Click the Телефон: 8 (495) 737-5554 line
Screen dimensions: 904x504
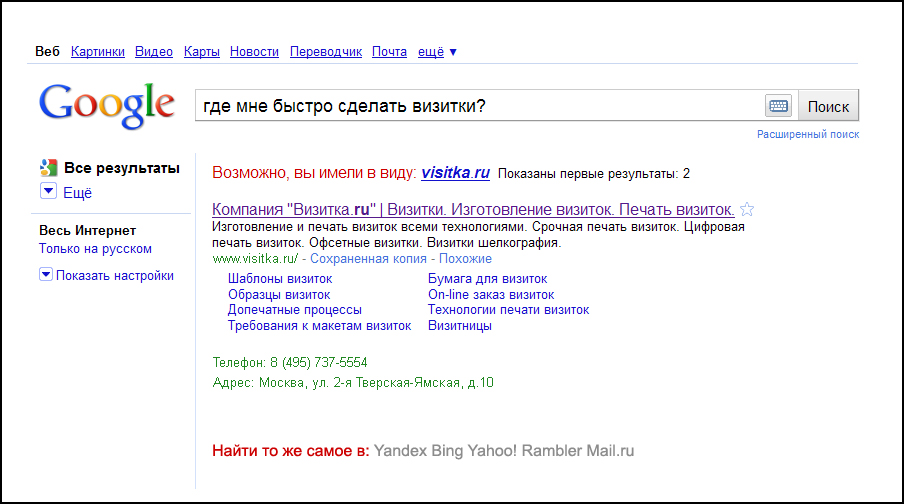point(290,363)
